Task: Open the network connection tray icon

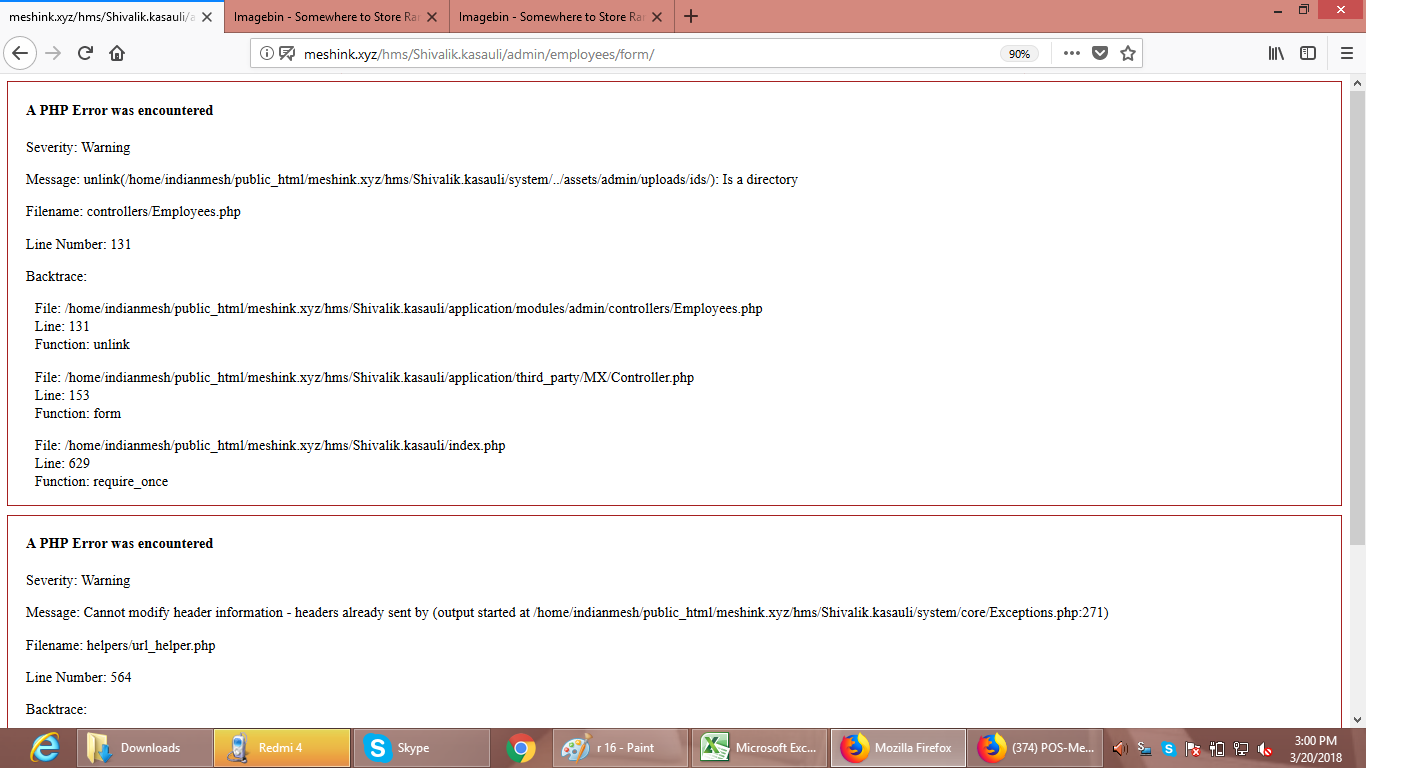Action: [1240, 748]
